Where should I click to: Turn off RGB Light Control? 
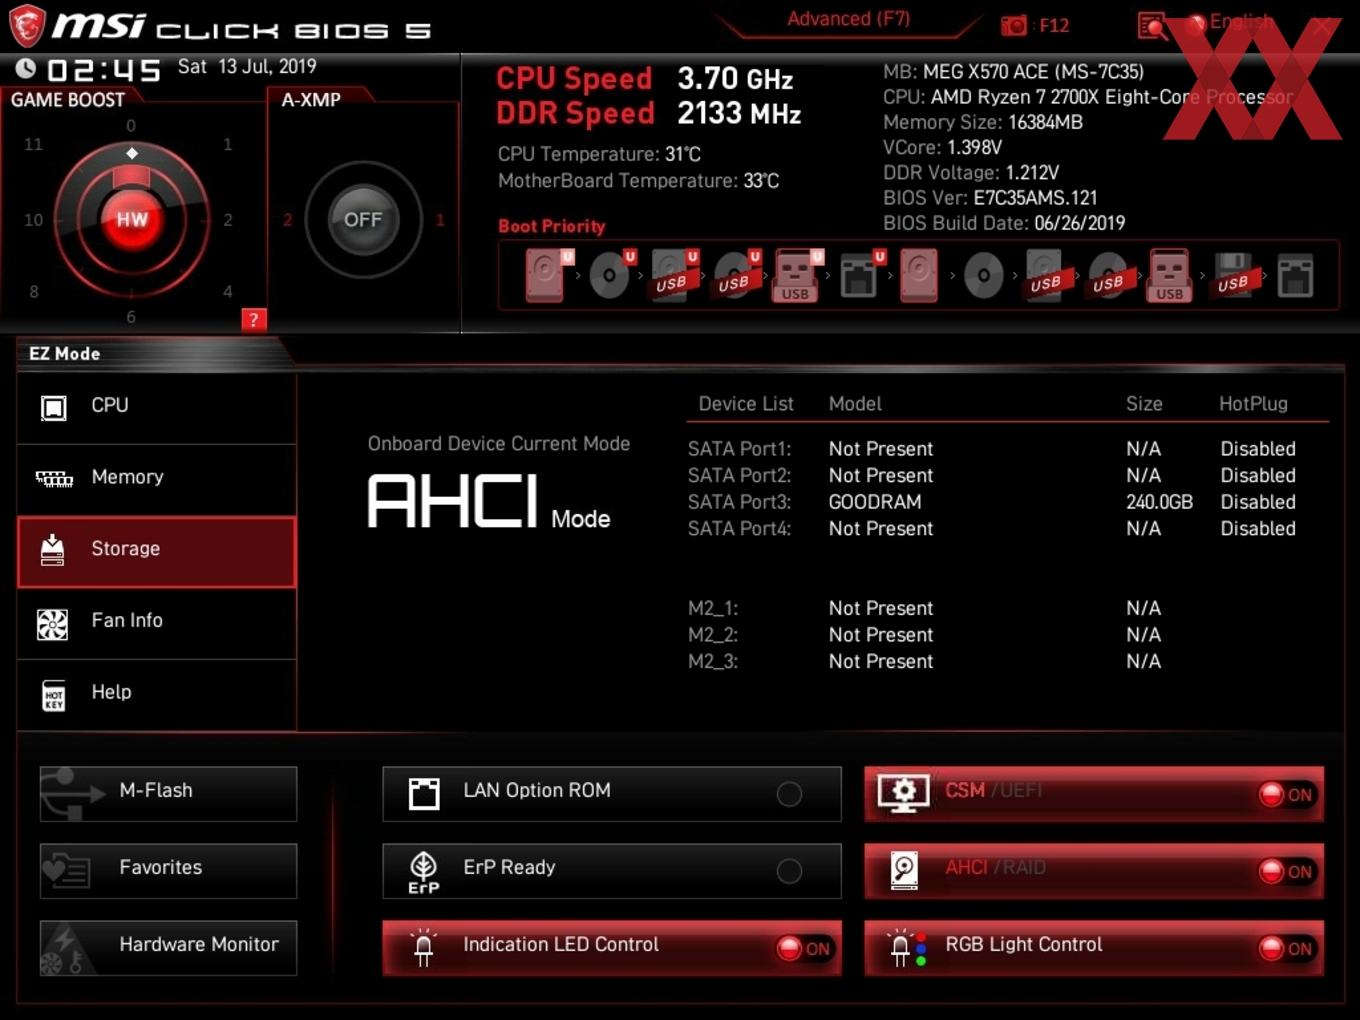pyautogui.click(x=1094, y=947)
